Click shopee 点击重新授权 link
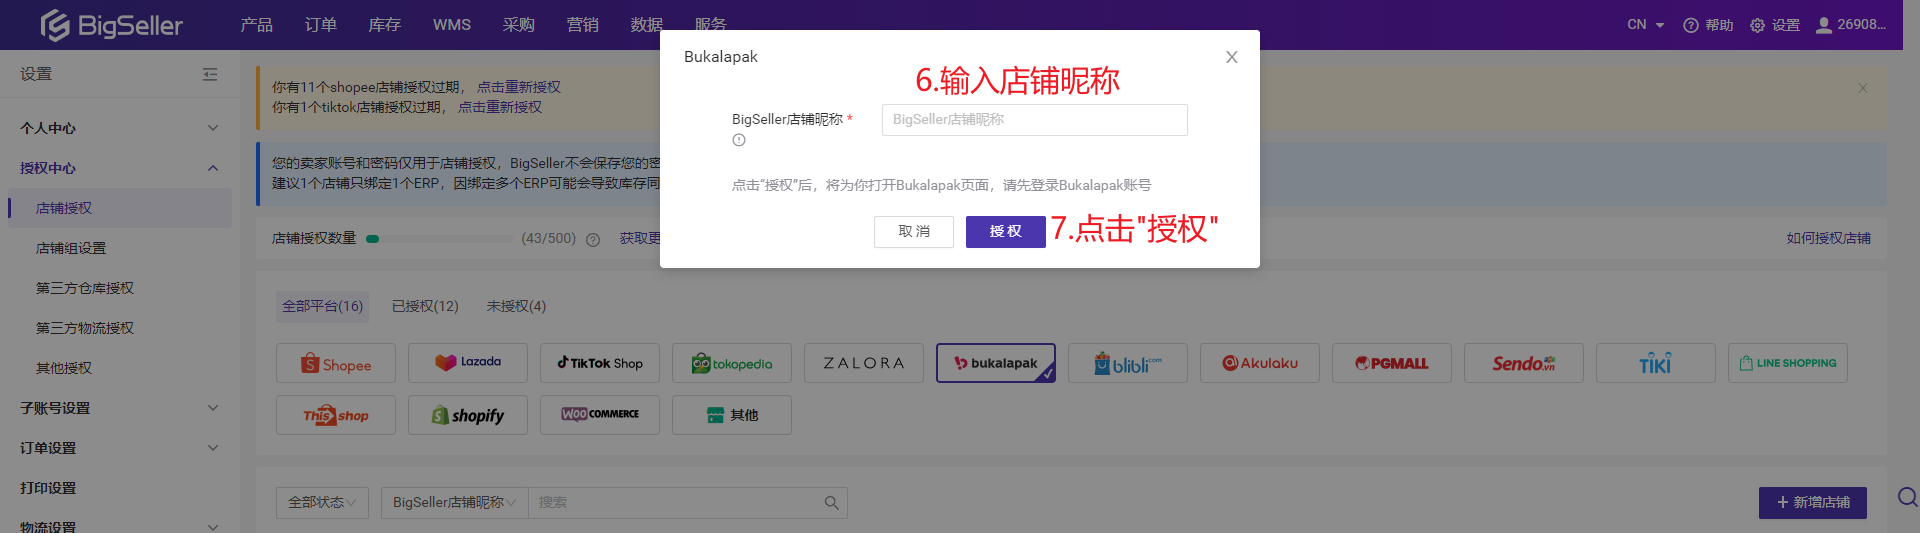The image size is (1920, 533). pos(518,87)
